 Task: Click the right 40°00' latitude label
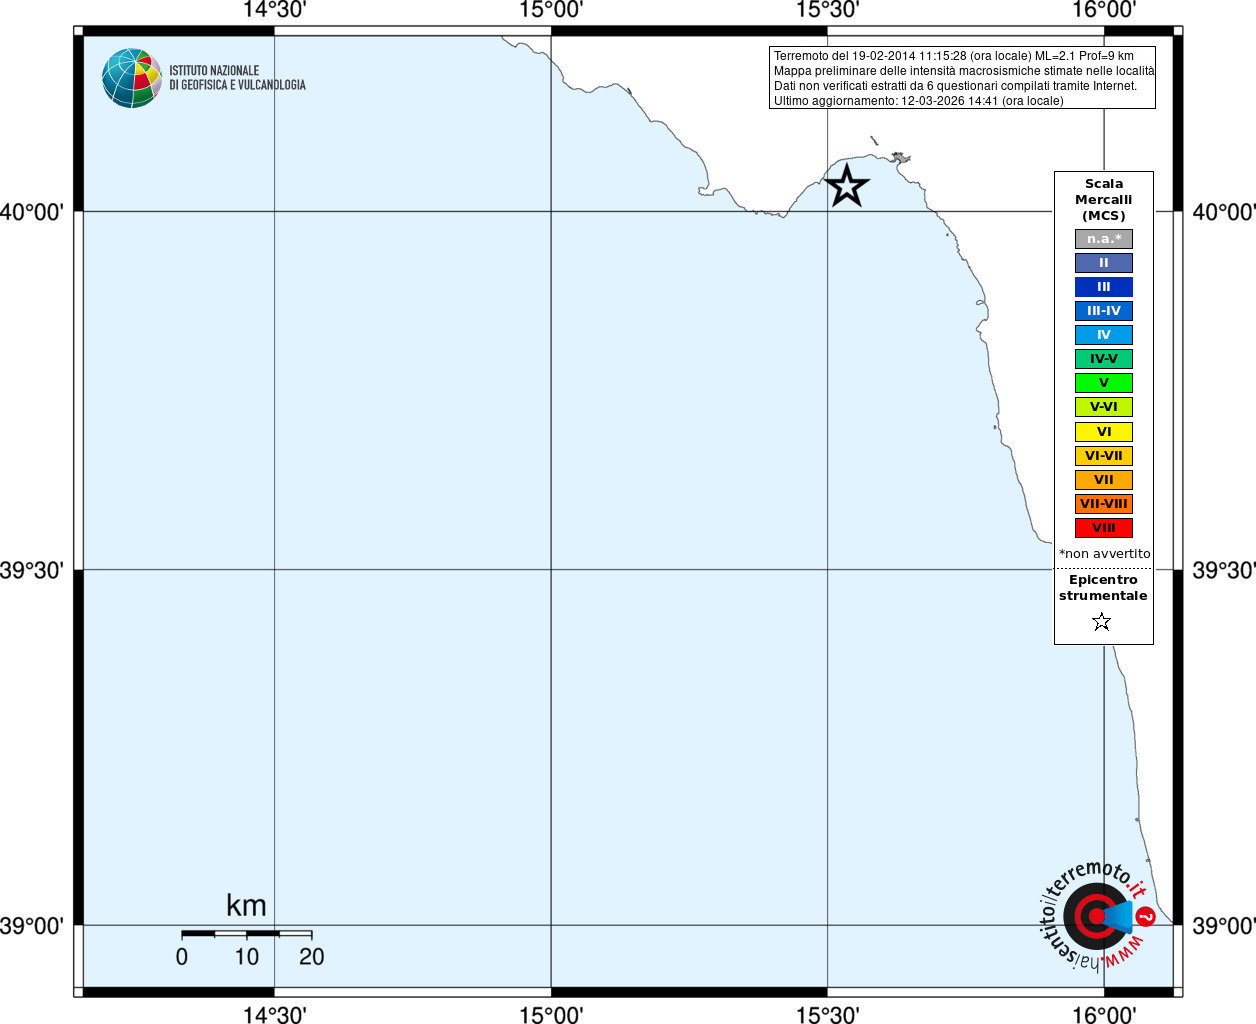point(1224,212)
